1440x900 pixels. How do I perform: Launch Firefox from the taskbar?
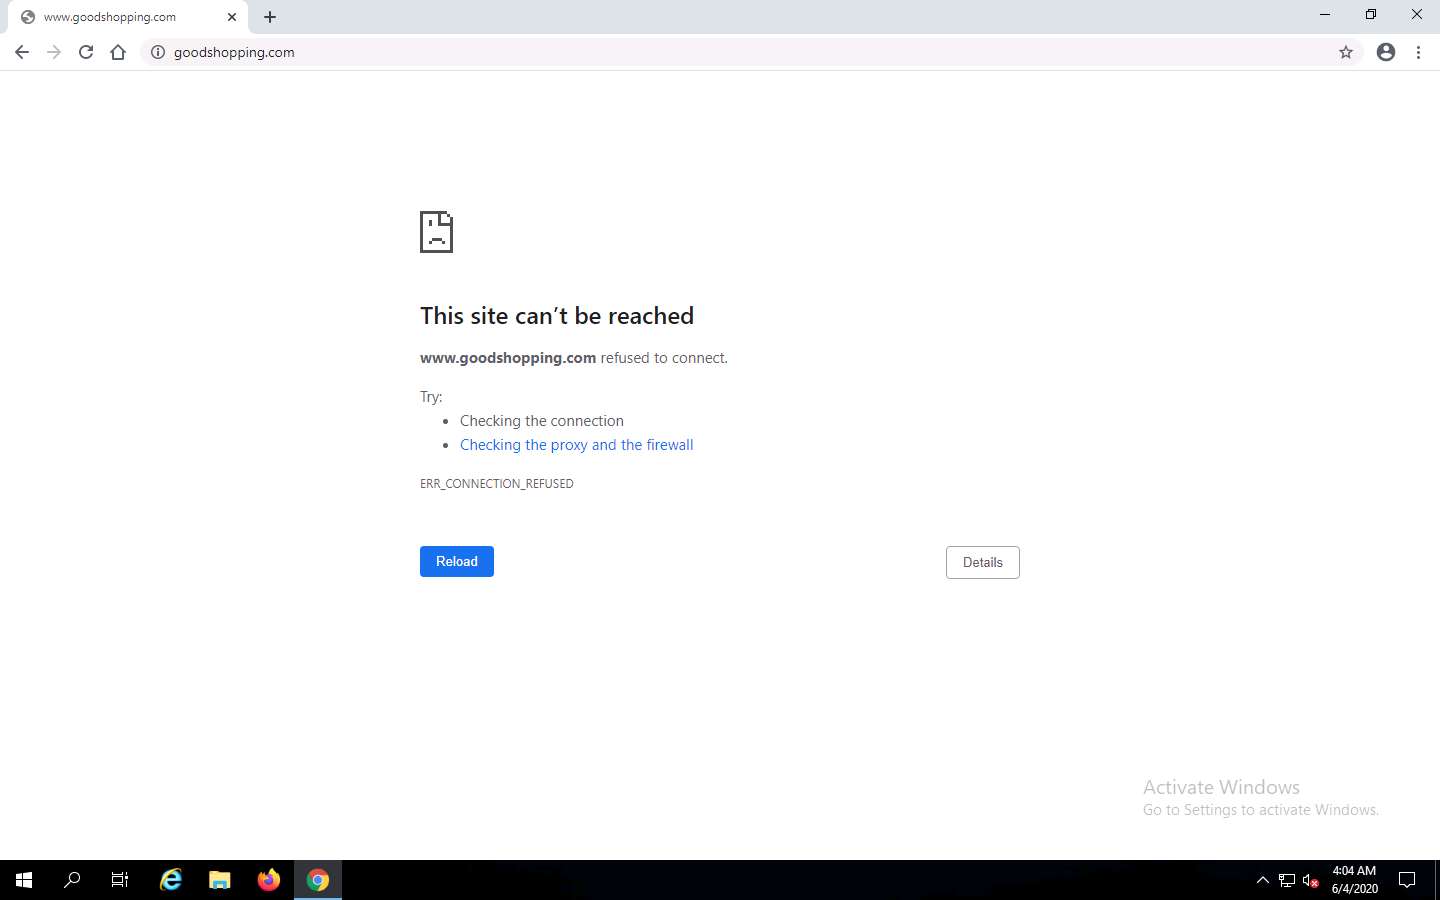[269, 880]
